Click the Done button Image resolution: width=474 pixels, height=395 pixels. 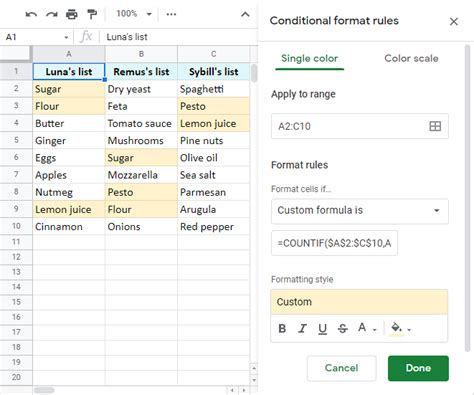pyautogui.click(x=418, y=368)
